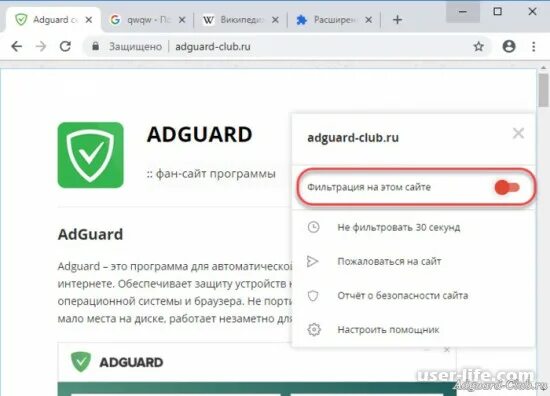The image size is (550, 396).
Task: Open the Chrome three-dot menu
Action: coord(534,46)
